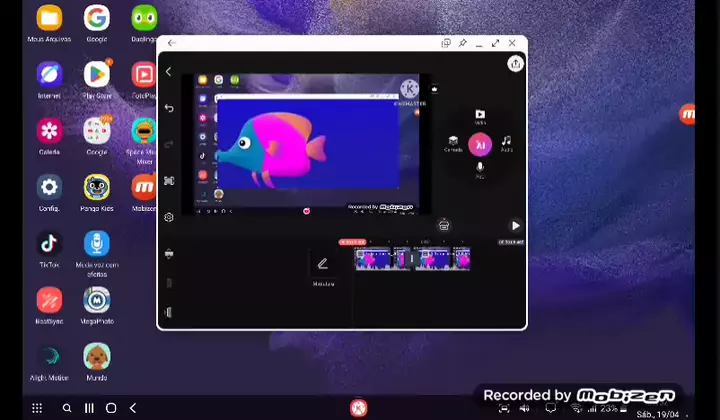Toggle pin on the pop-up window

(x=463, y=43)
